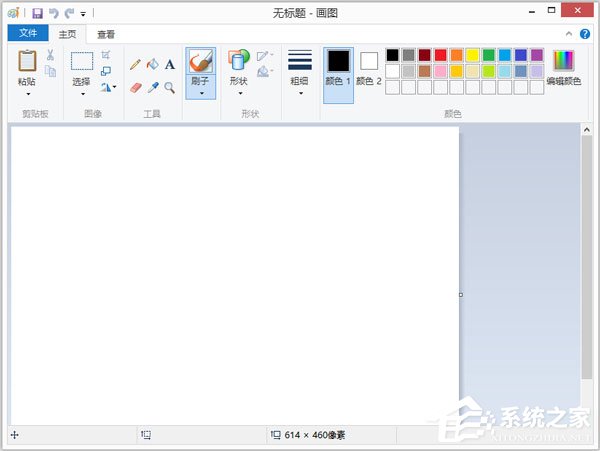This screenshot has height=451, width=600.
Task: Open the 选择 selection dropdown arrow
Action: point(82,93)
